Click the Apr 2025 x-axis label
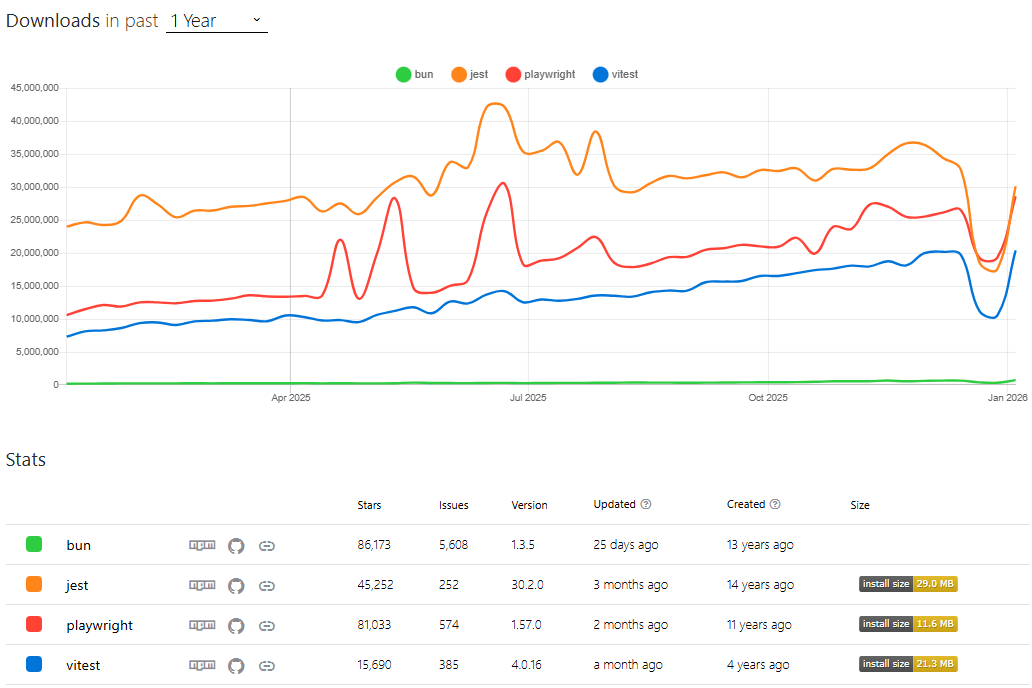 tap(290, 398)
